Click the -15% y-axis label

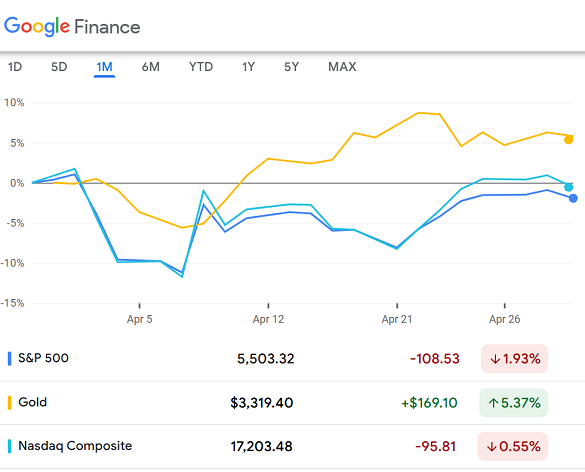12,303
